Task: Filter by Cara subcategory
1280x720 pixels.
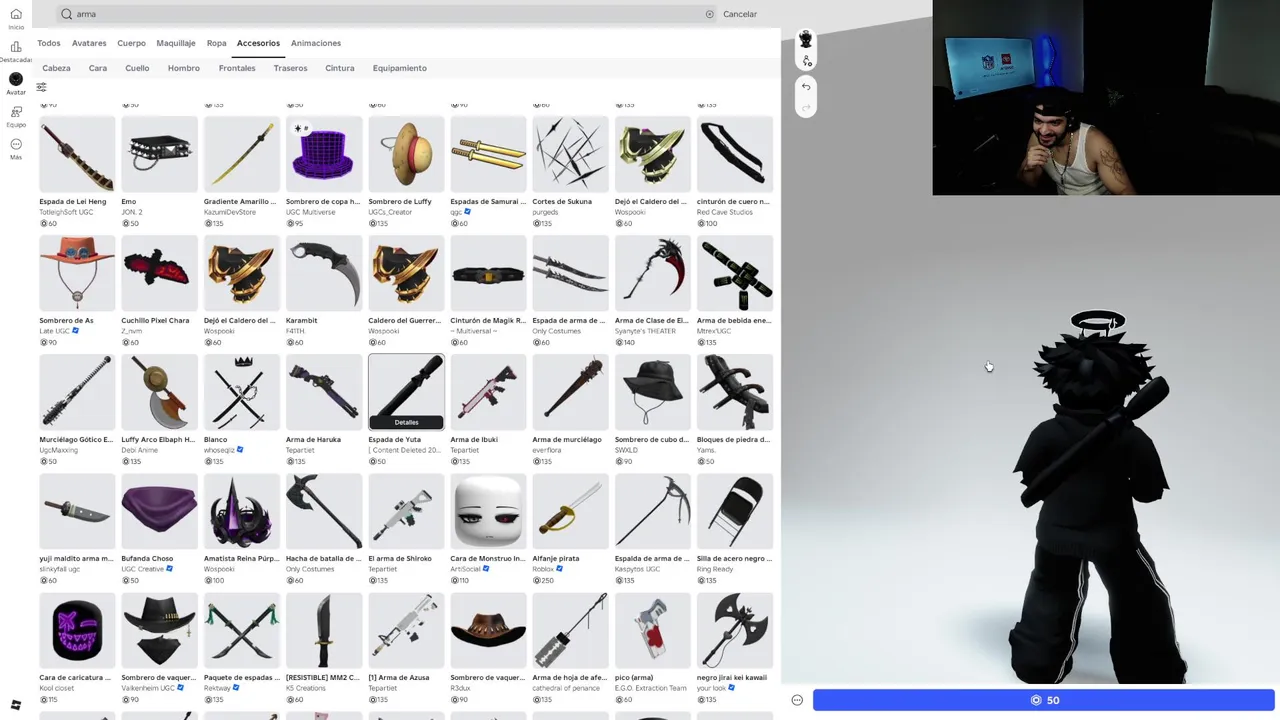Action: pyautogui.click(x=98, y=68)
